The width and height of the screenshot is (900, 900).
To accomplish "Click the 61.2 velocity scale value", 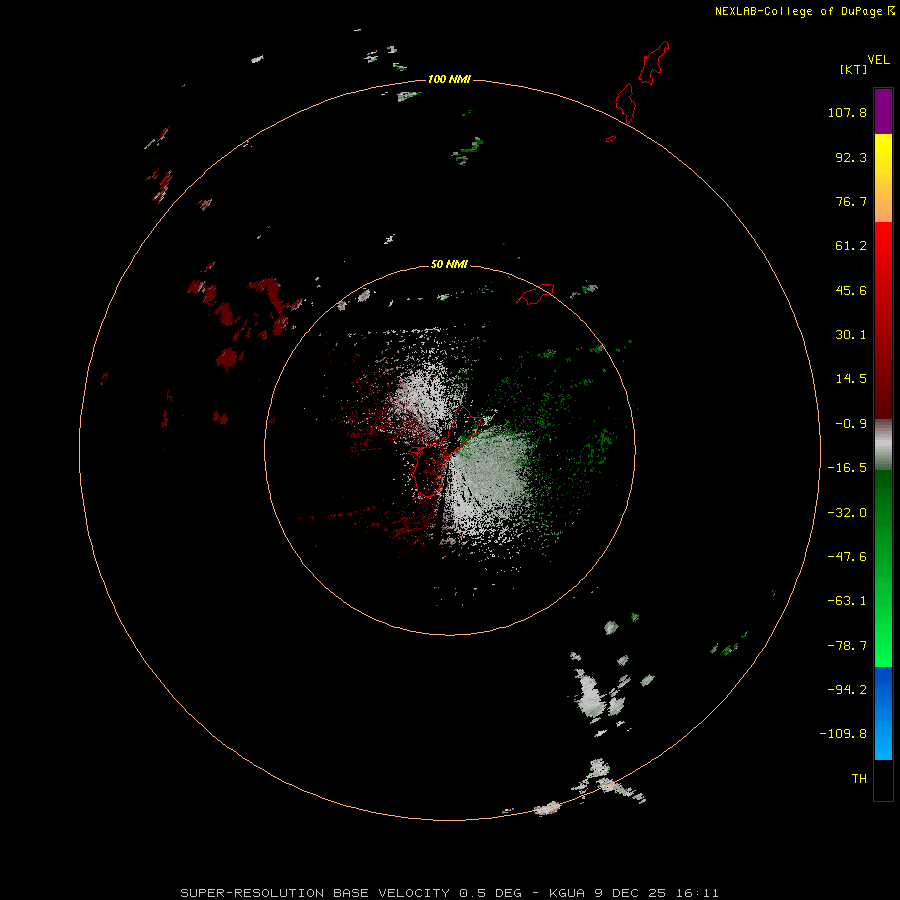I will (851, 246).
